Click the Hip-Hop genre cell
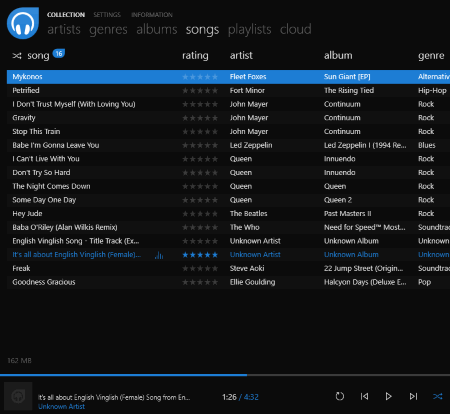450x414 pixels. pos(432,91)
